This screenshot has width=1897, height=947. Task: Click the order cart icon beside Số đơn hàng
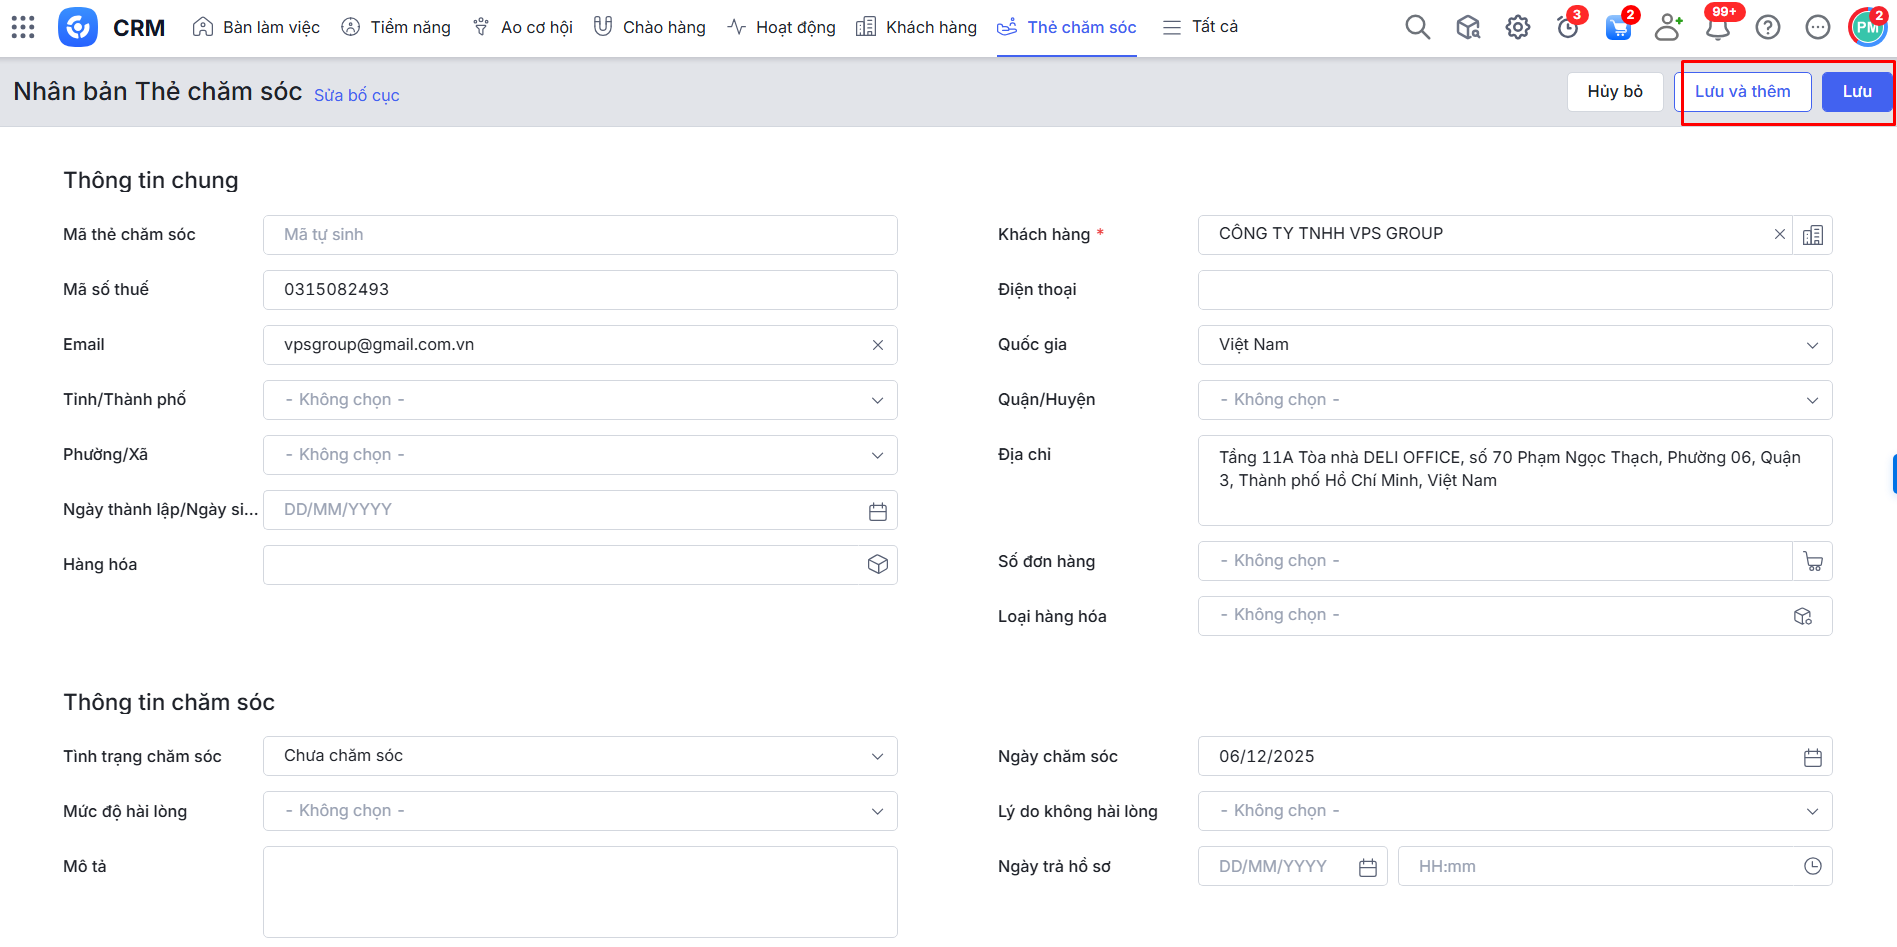point(1812,562)
